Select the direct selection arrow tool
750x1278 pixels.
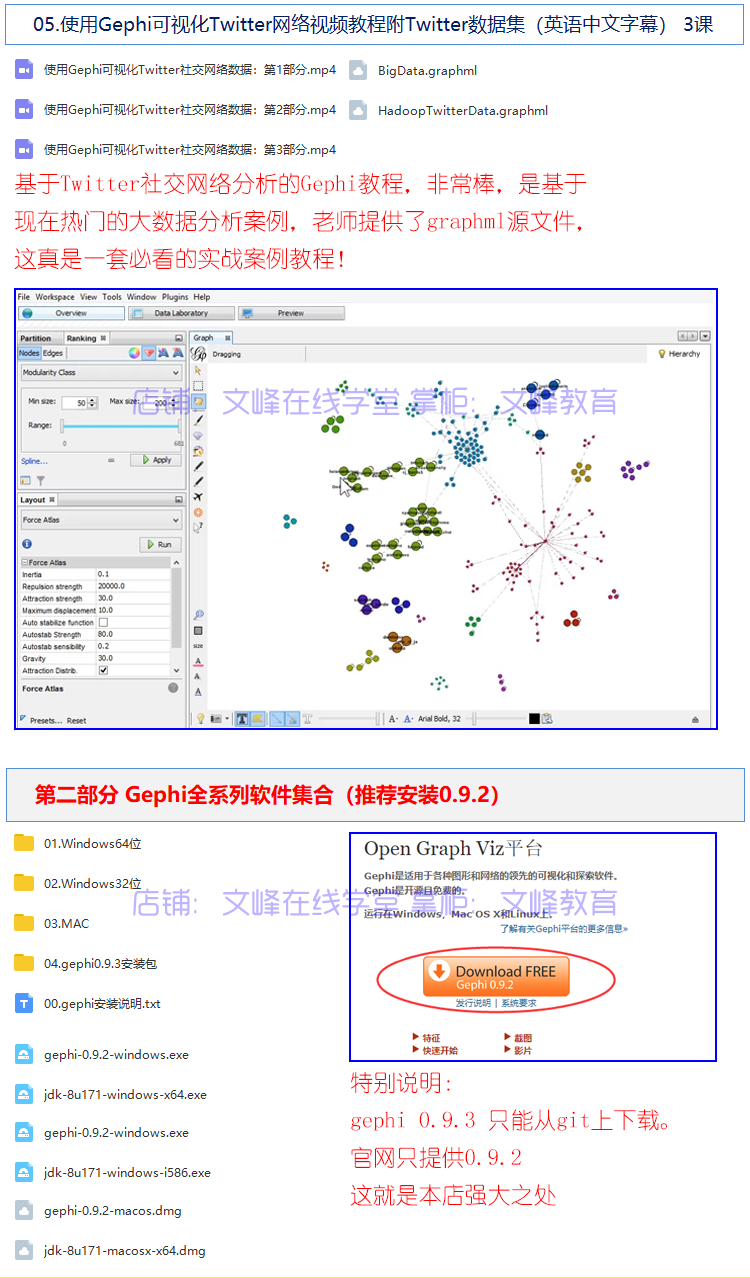tap(198, 370)
